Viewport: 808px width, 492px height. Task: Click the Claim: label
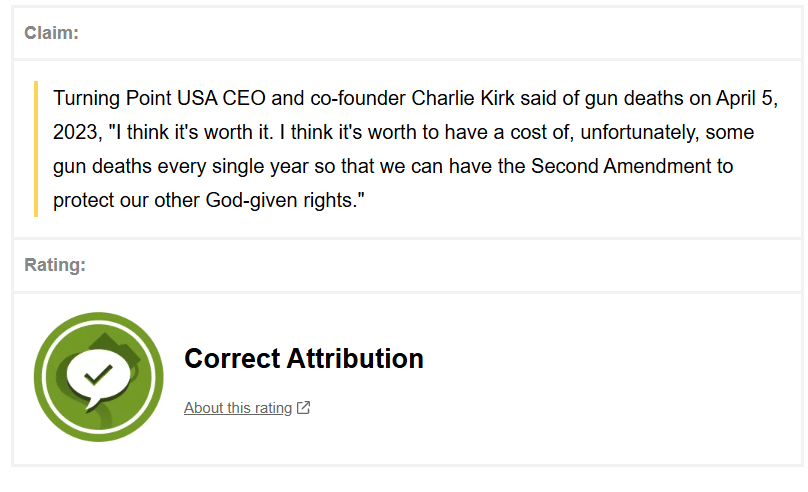(x=52, y=33)
